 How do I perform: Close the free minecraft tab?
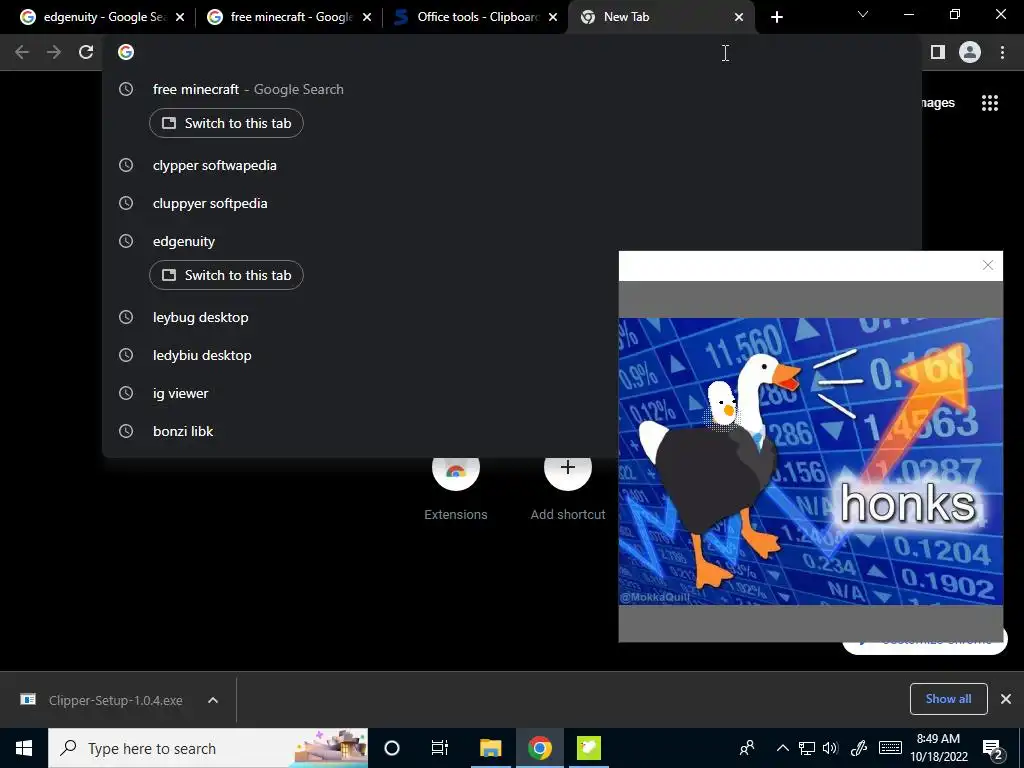367,17
